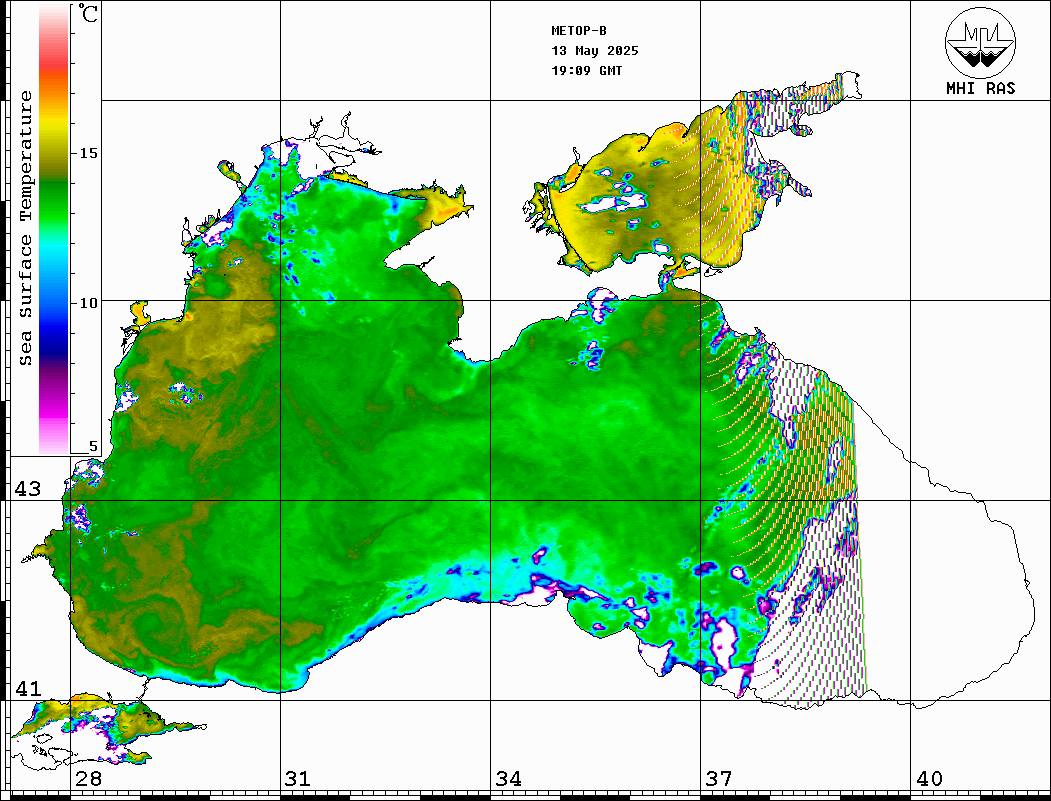Click the '19:09 GMT' time text
1051x801 pixels.
tap(586, 71)
